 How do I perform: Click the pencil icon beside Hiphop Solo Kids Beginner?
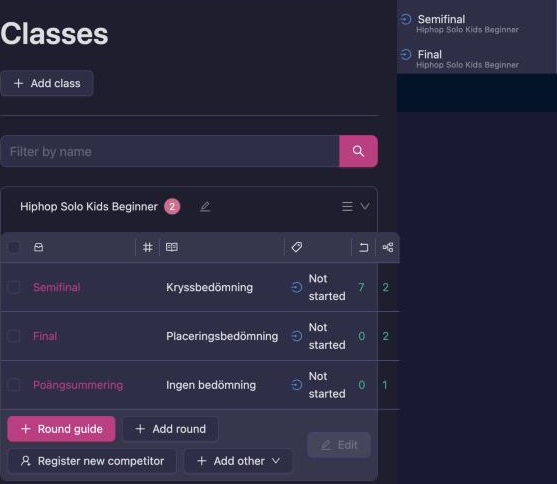205,206
